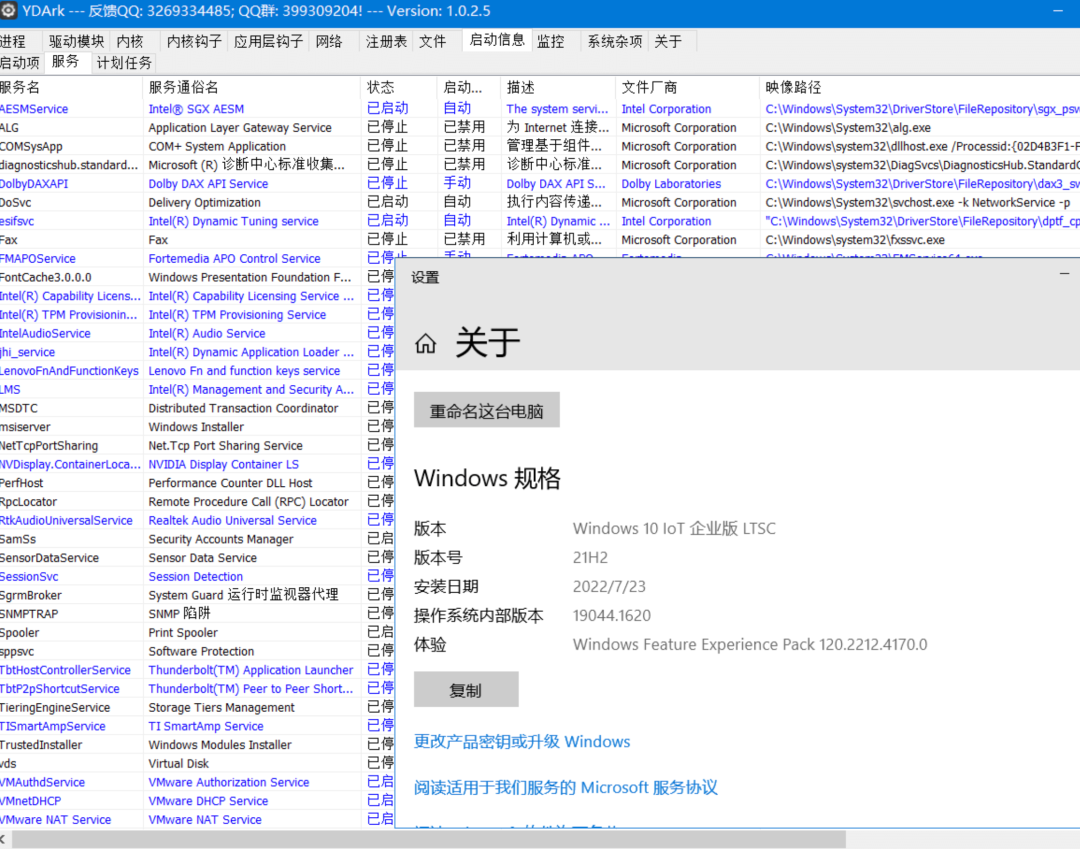Select the SNMPTRAP row
Screen dimensions: 1080x849
[197, 614]
